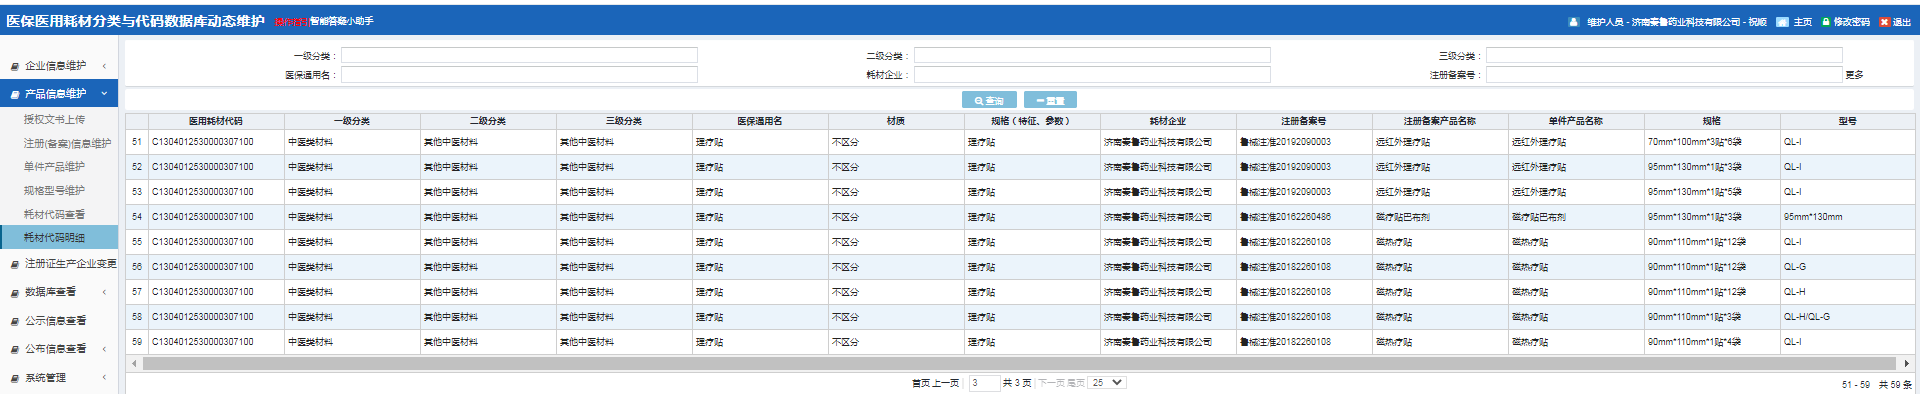Click the horizontal scrollbar right arrow
The height and width of the screenshot is (394, 1920).
click(x=1907, y=364)
